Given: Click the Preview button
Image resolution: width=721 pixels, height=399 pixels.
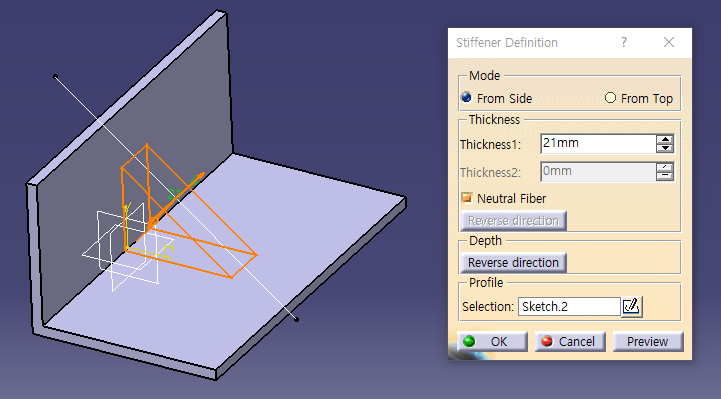Looking at the screenshot, I should (648, 342).
